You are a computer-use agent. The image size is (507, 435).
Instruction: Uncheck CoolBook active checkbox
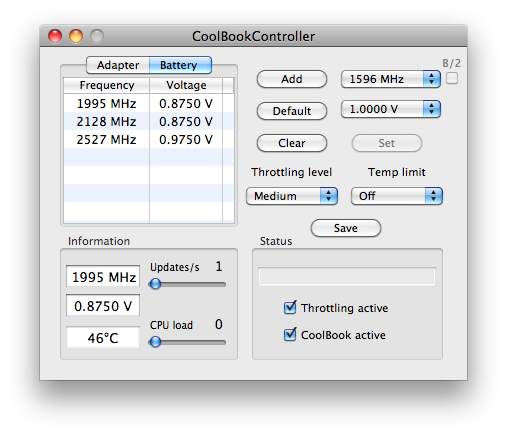coord(290,335)
